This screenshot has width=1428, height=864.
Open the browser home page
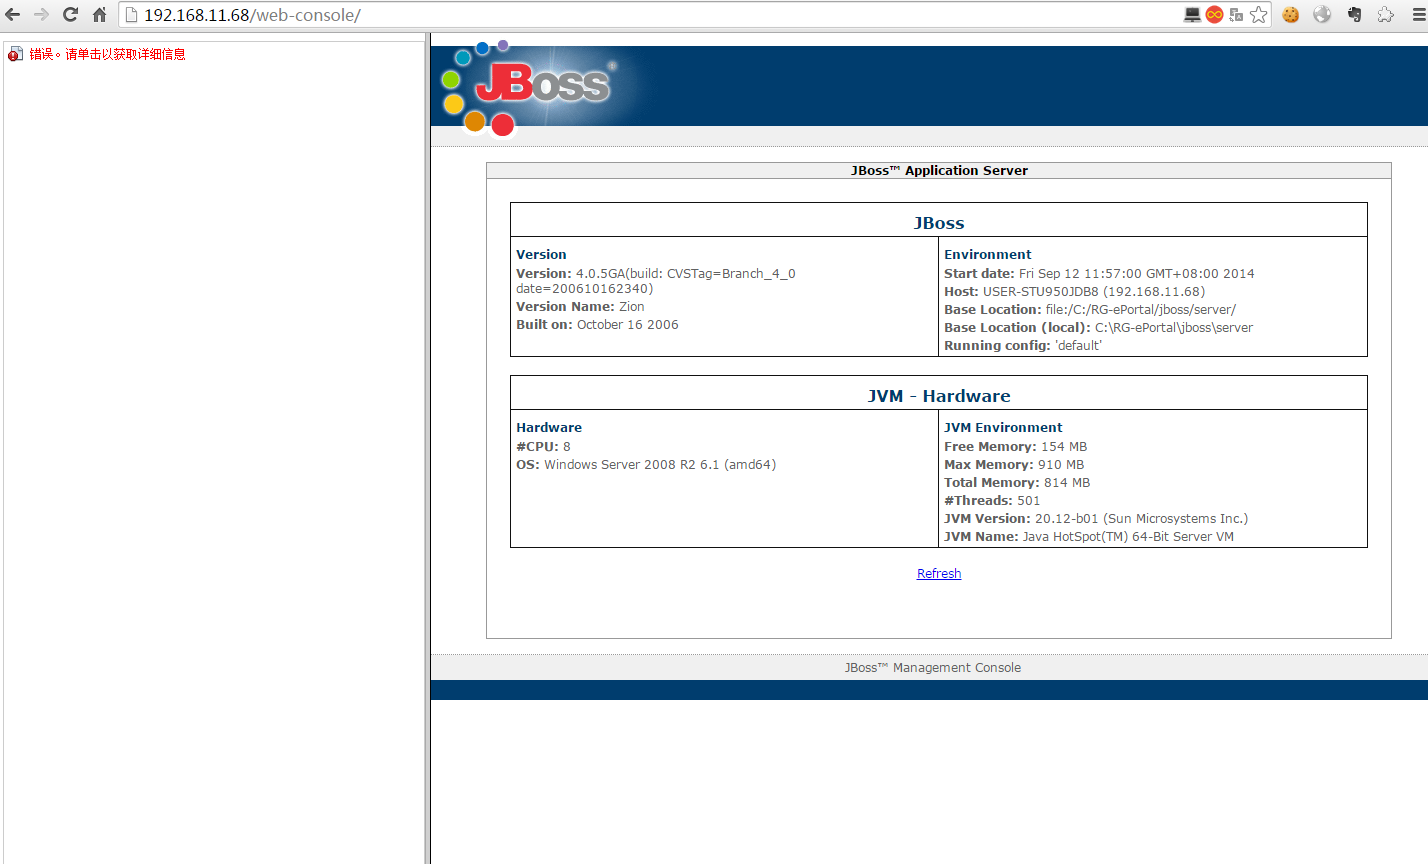click(x=99, y=15)
